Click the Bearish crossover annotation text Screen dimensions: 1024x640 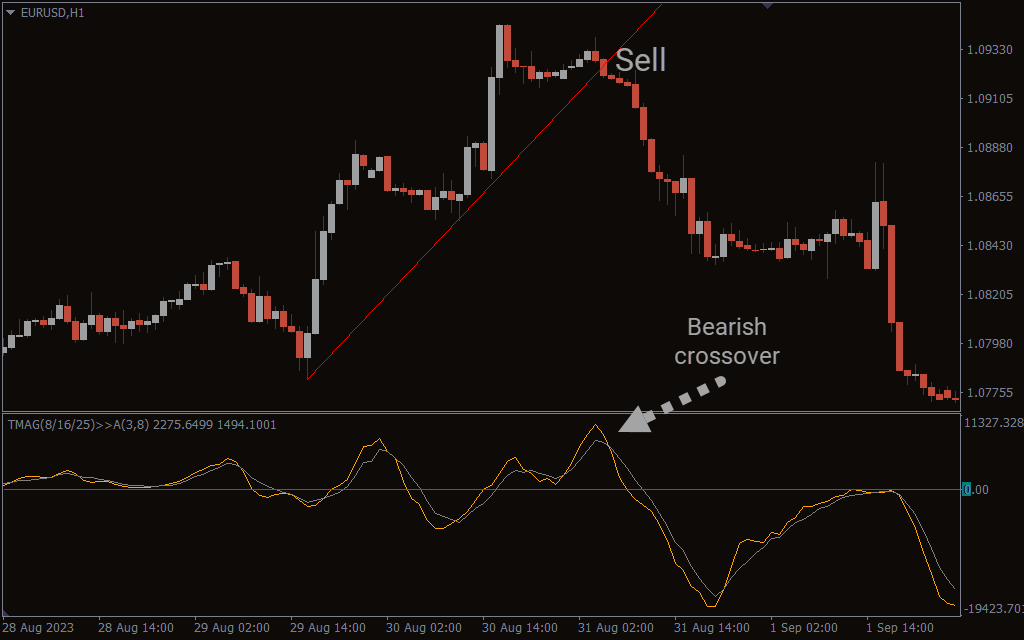click(x=727, y=341)
